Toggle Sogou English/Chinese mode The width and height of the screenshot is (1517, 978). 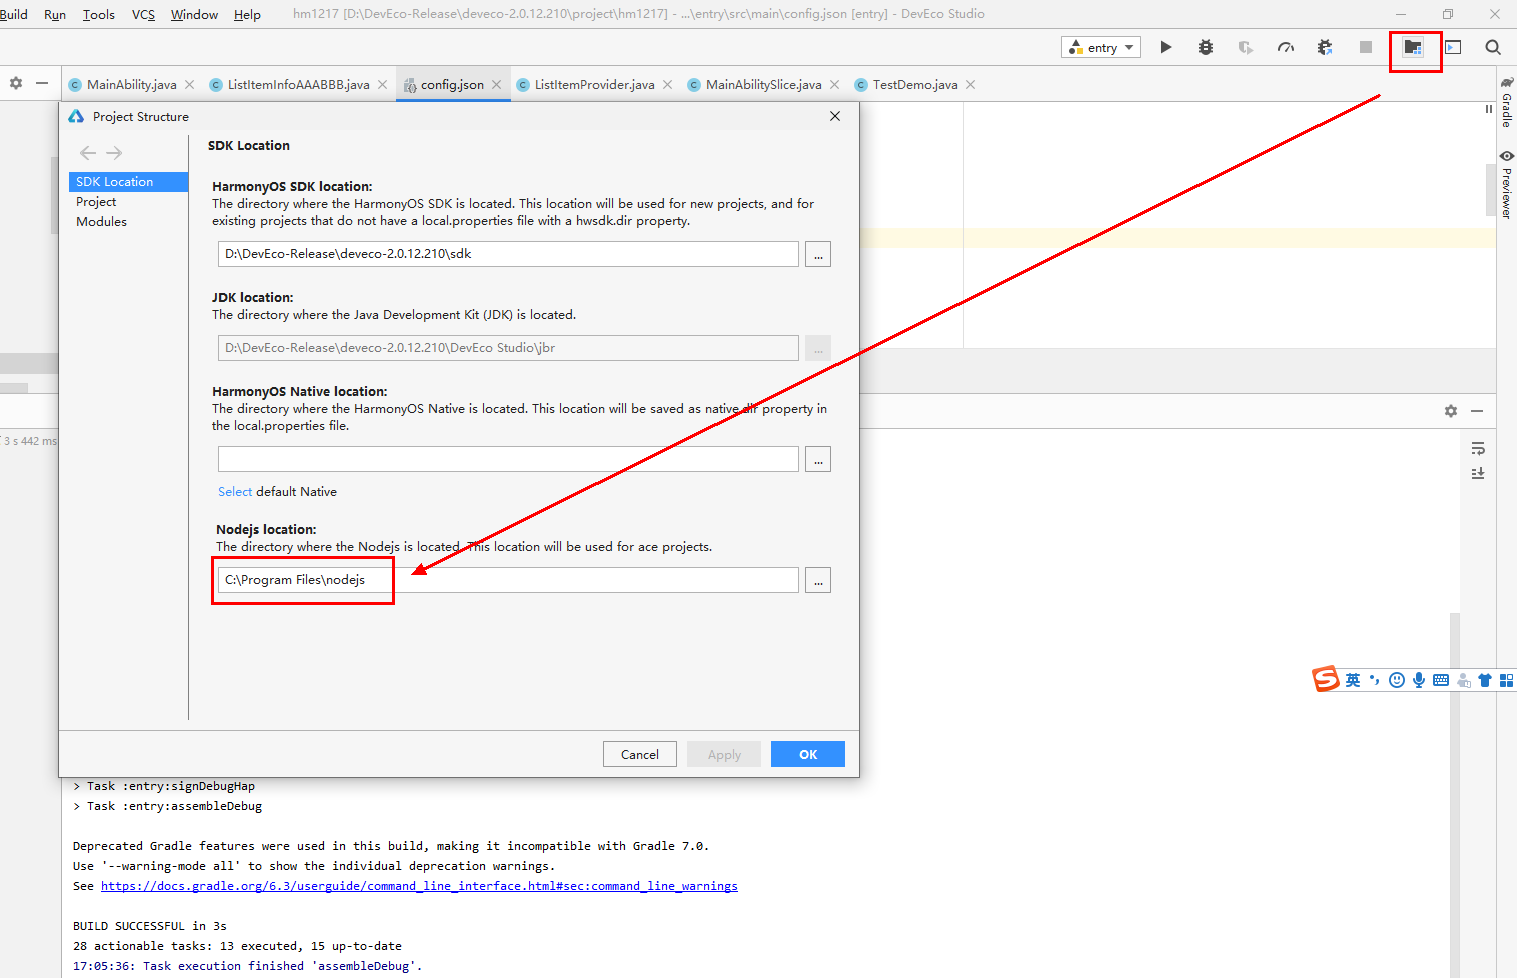pyautogui.click(x=1353, y=680)
